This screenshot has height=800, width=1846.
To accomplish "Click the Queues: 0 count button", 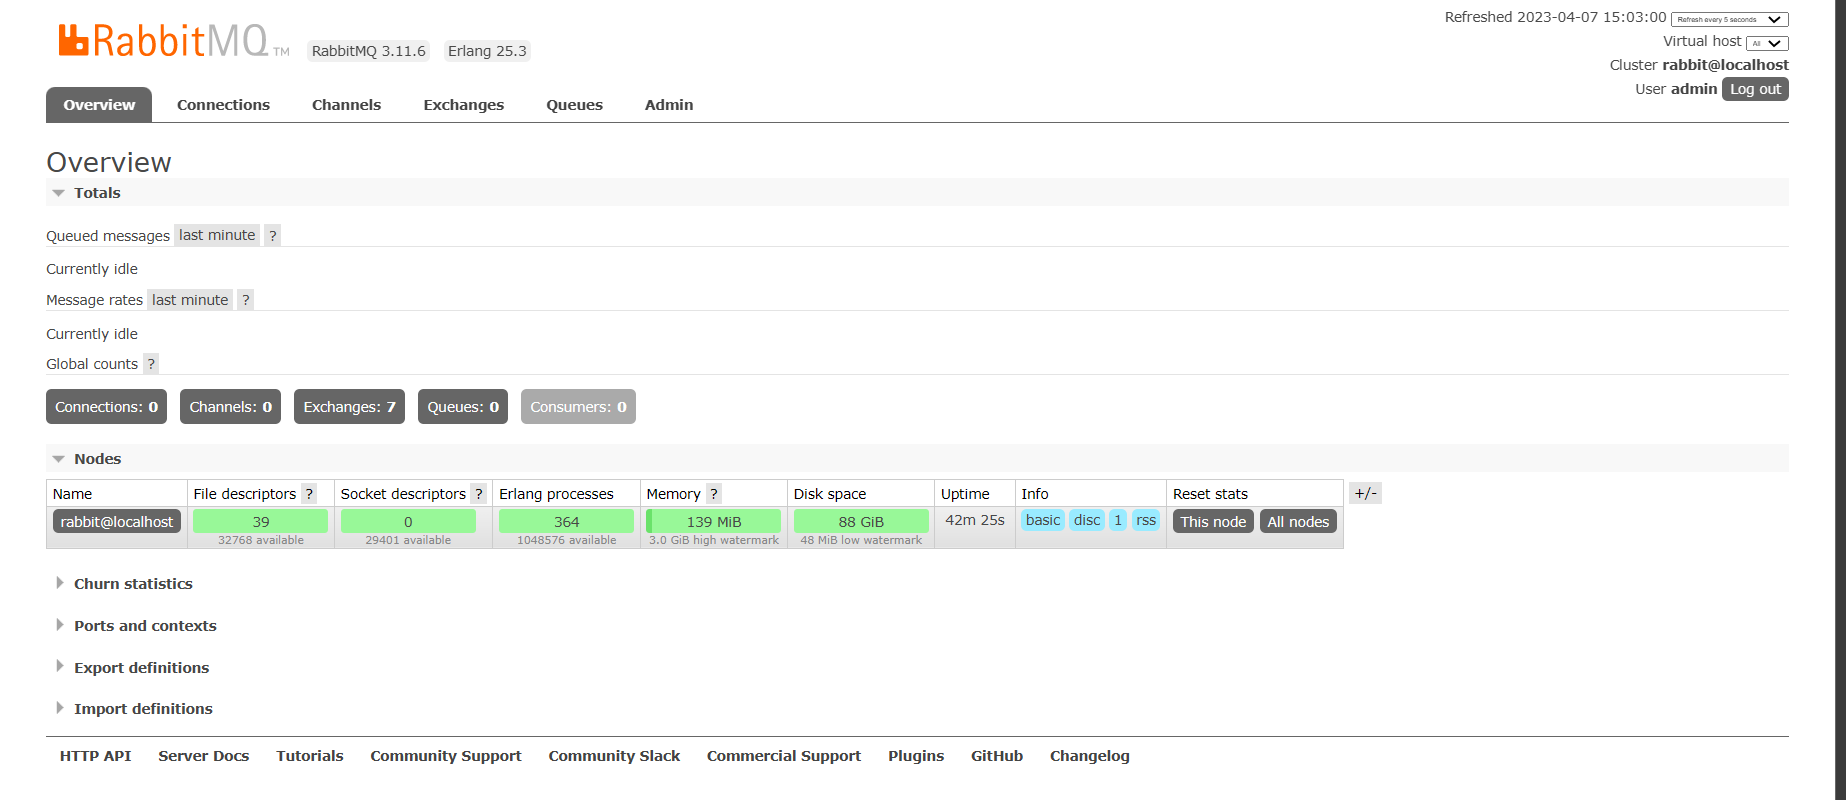I will (x=463, y=407).
